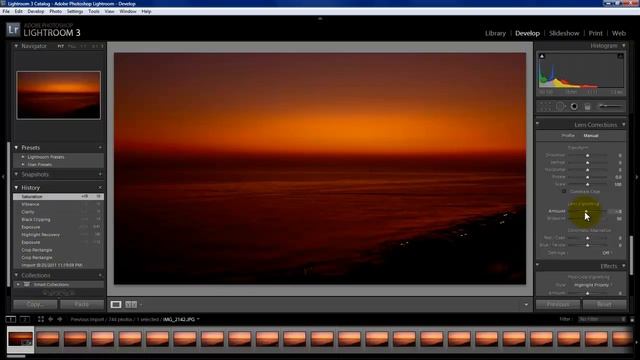This screenshot has height=360, width=640.
Task: Collapse the History panel
Action: (x=16, y=187)
